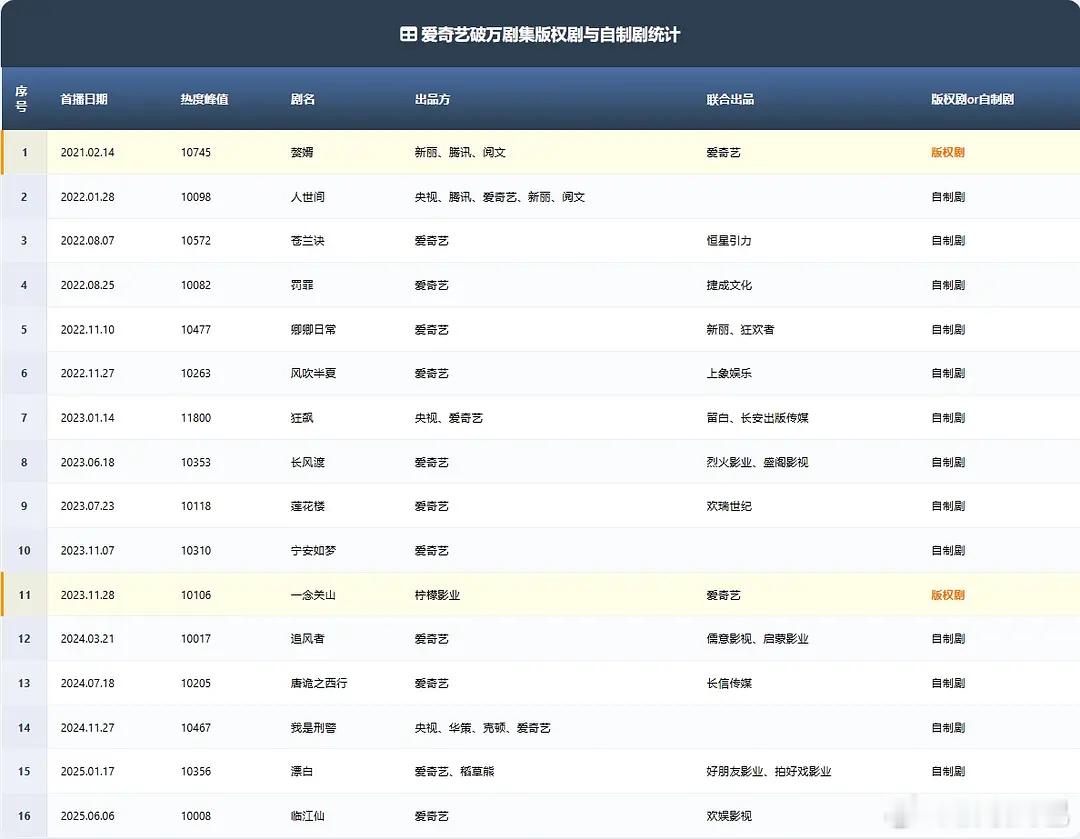Select the drama name 一念关山
Screen dimensions: 1080x839
pyautogui.click(x=313, y=595)
